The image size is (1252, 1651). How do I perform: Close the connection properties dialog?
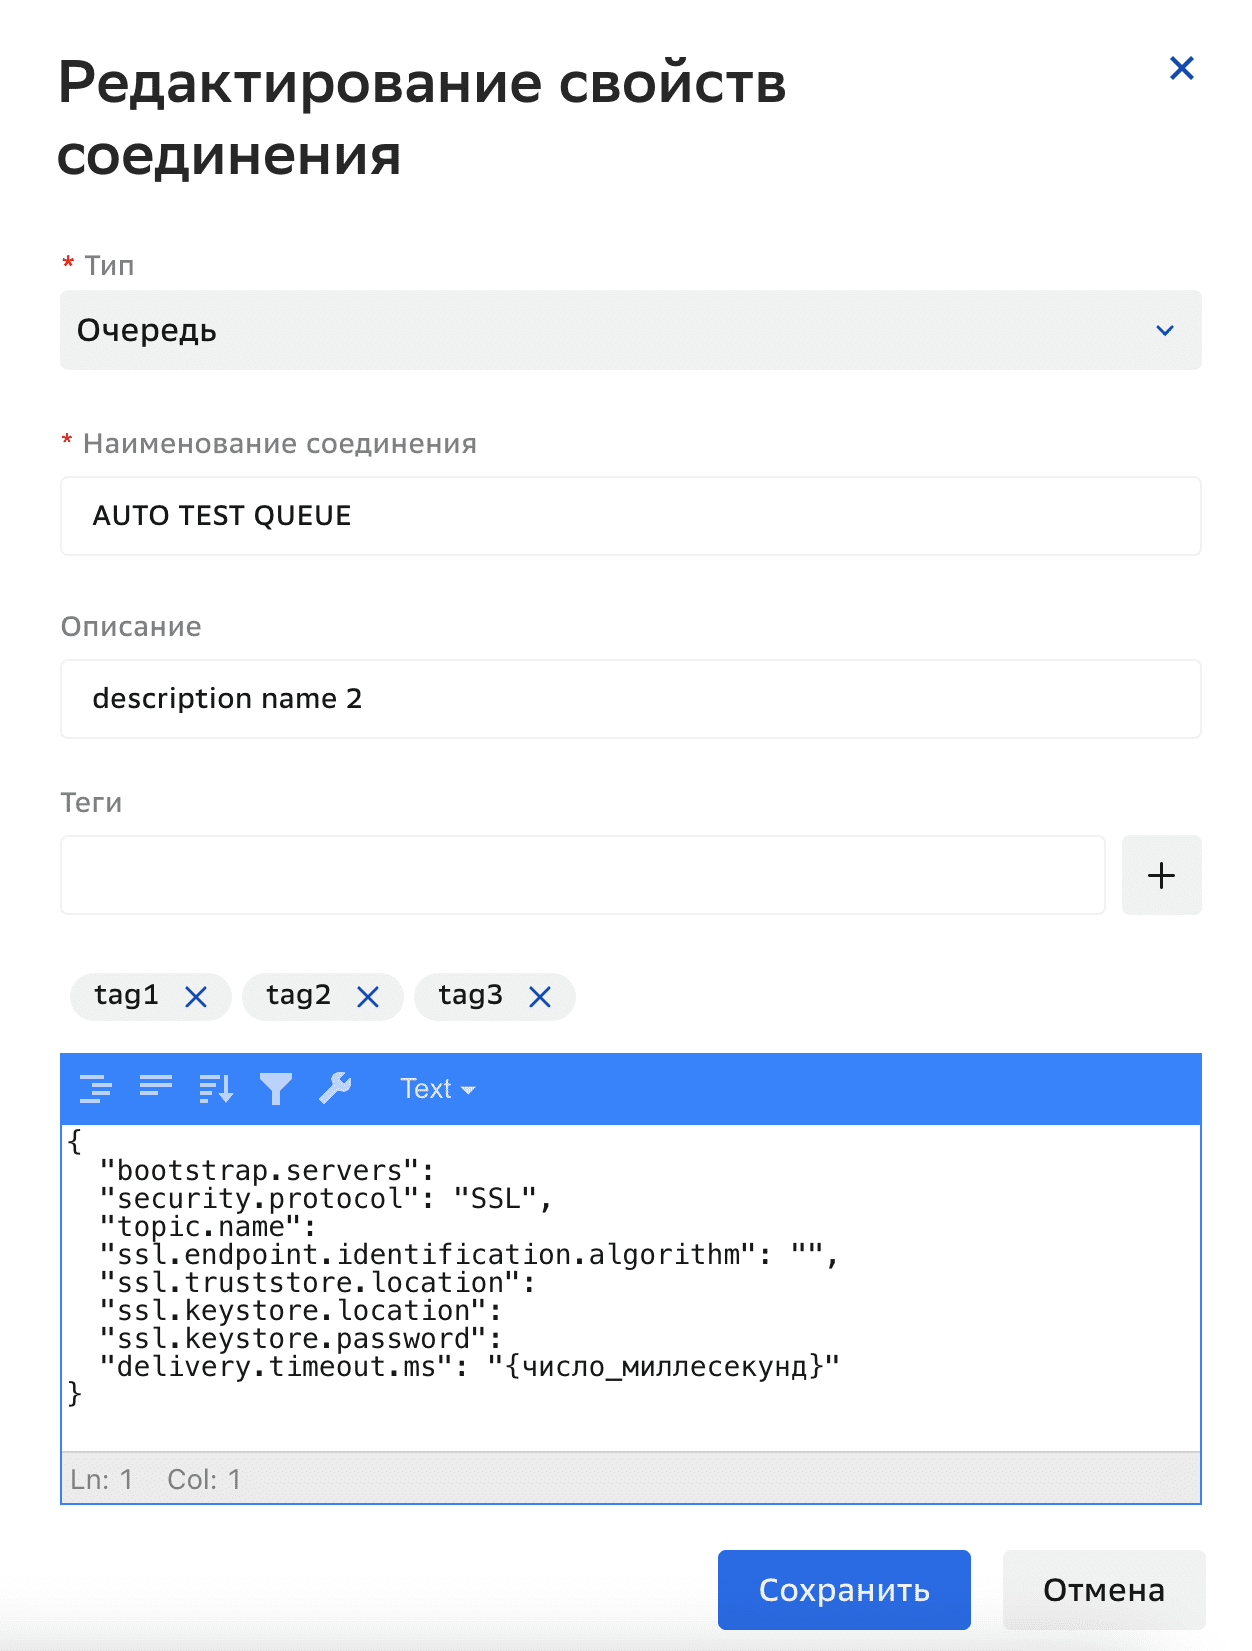(1181, 68)
